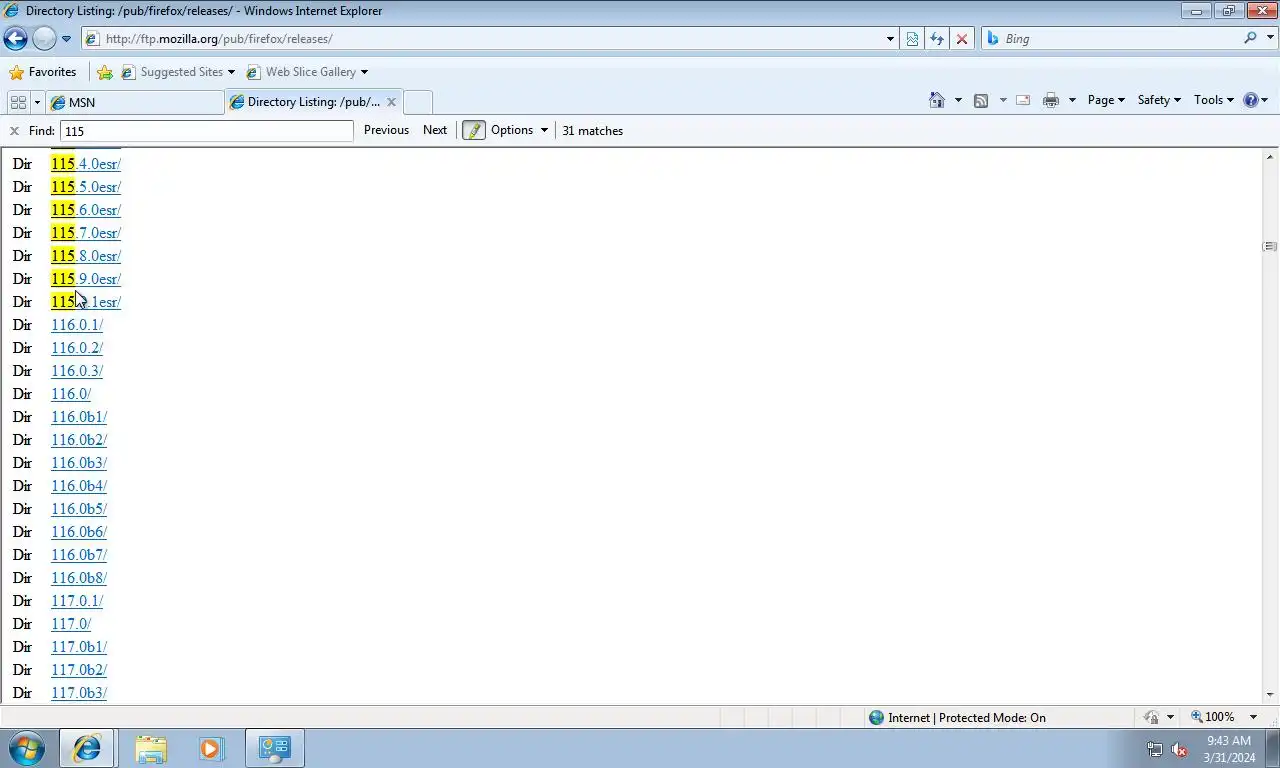The height and width of the screenshot is (768, 1280).
Task: Click Next in the Find bar
Action: pyautogui.click(x=435, y=130)
